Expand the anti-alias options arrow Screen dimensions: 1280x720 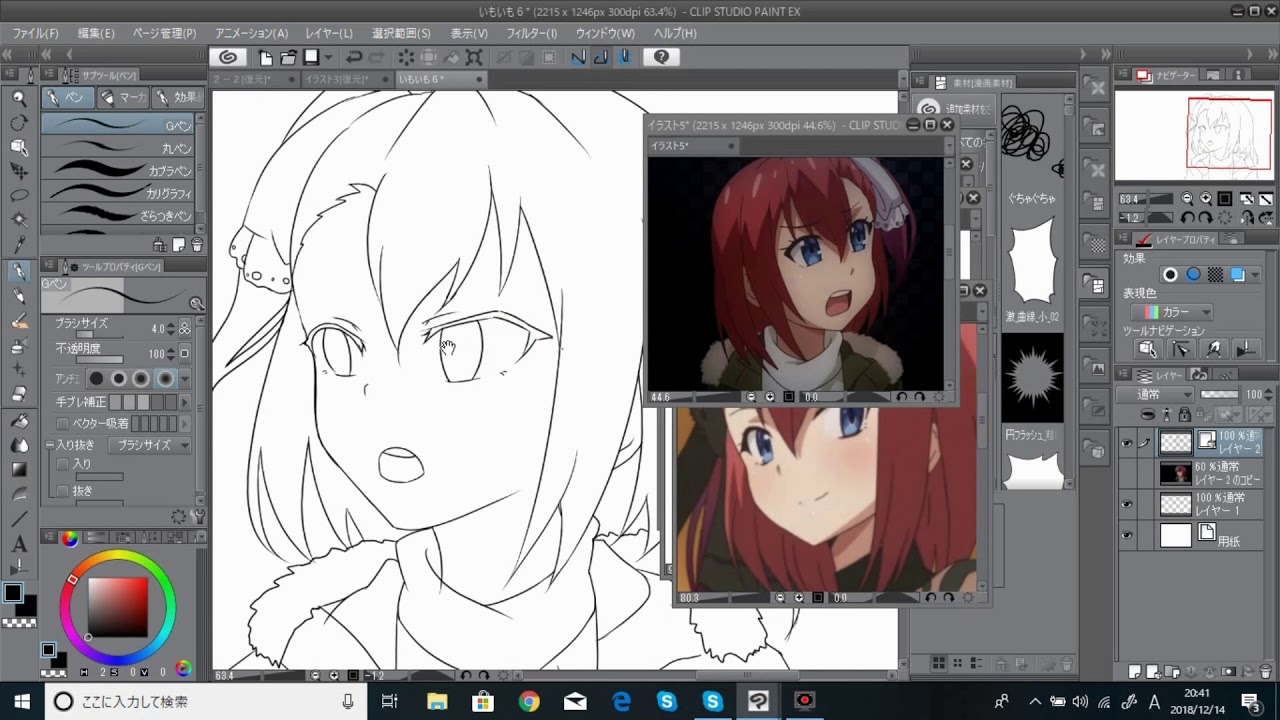185,379
